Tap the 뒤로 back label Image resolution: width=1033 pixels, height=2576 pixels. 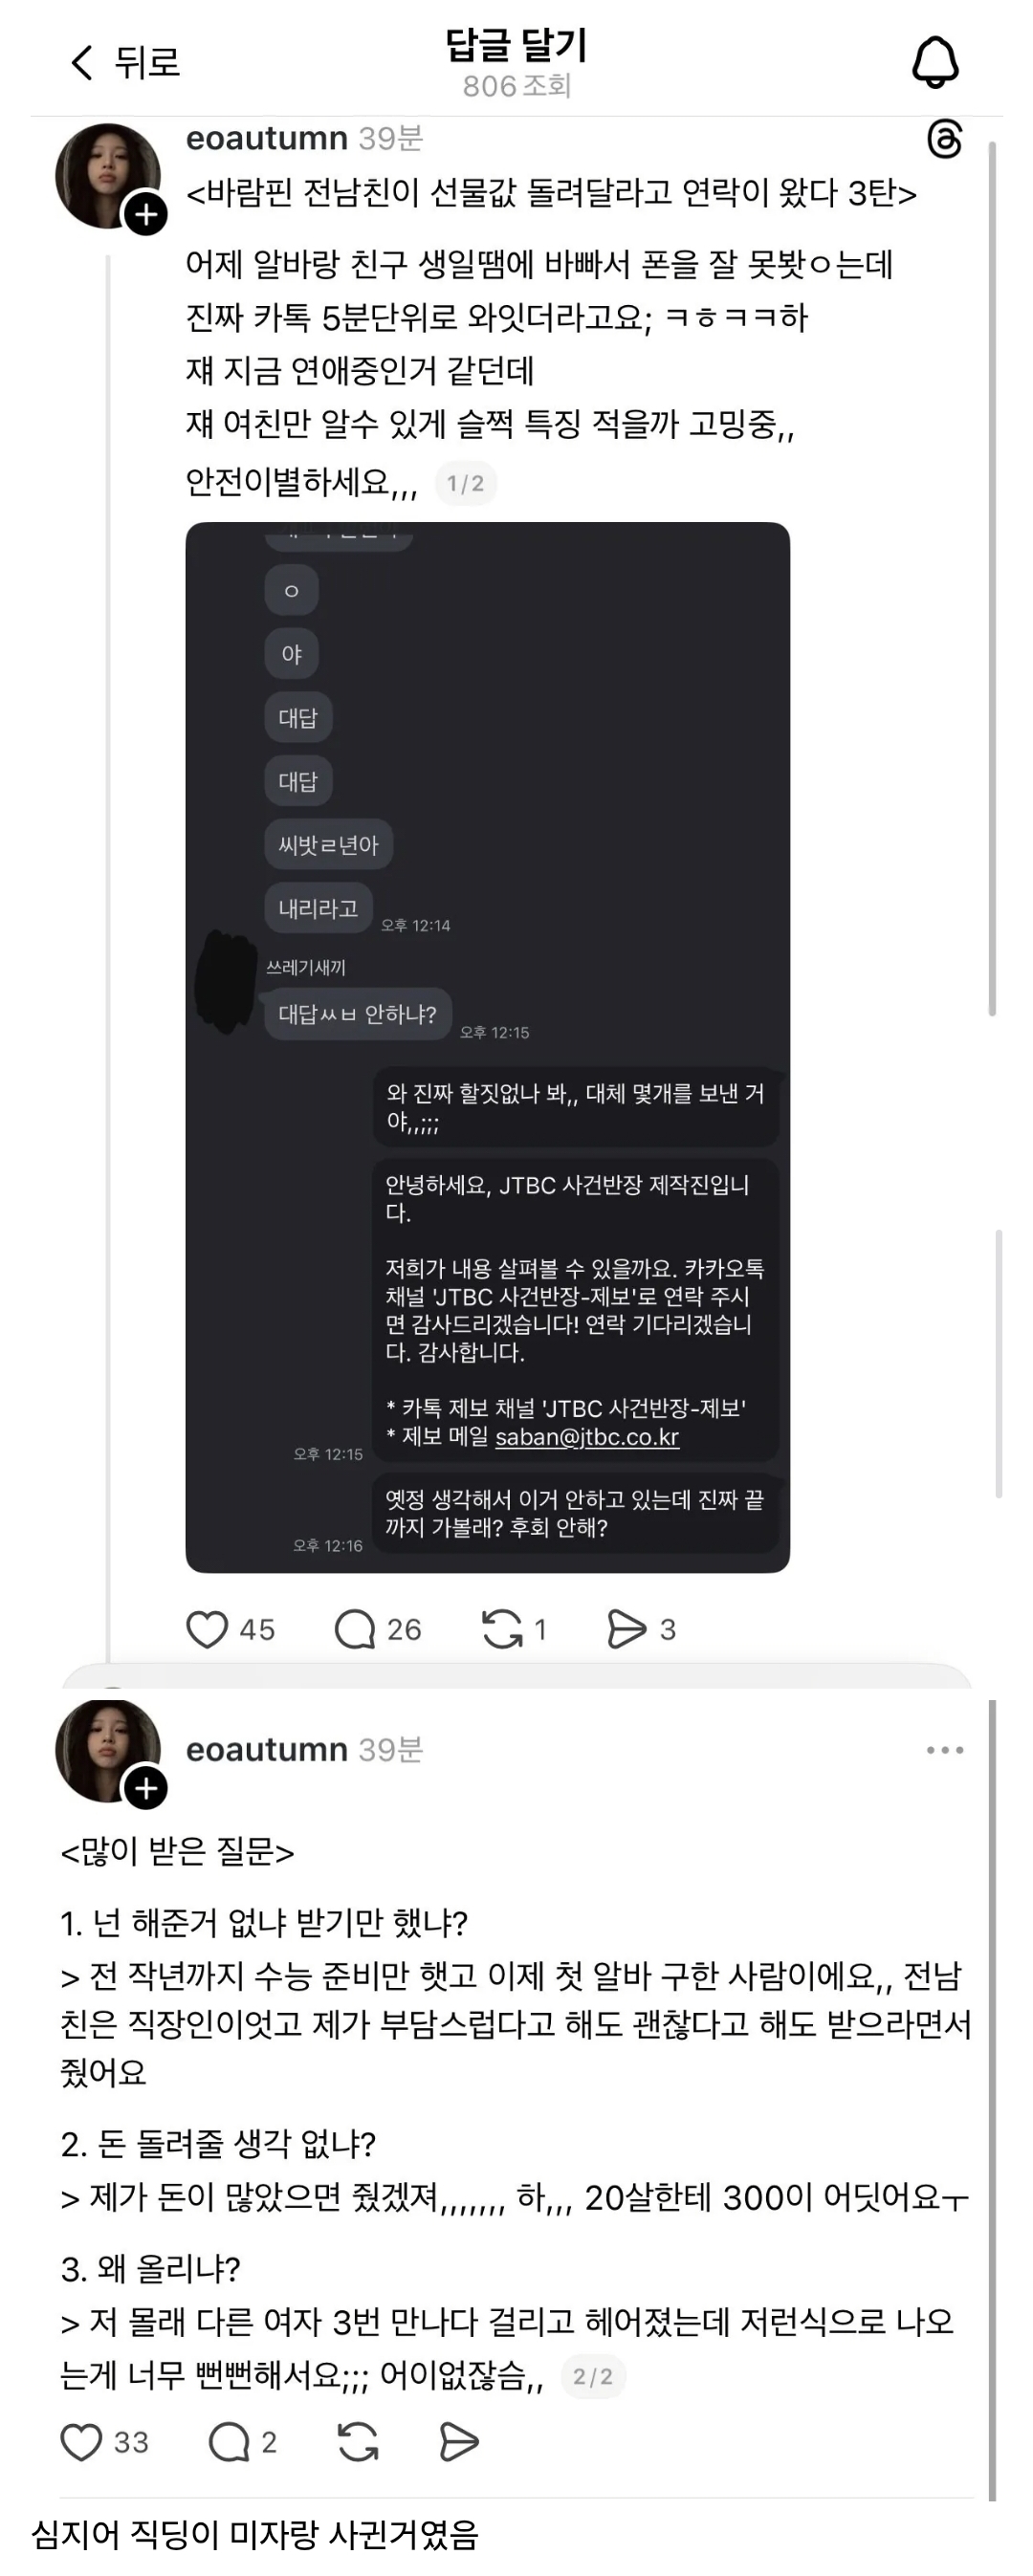(x=147, y=62)
